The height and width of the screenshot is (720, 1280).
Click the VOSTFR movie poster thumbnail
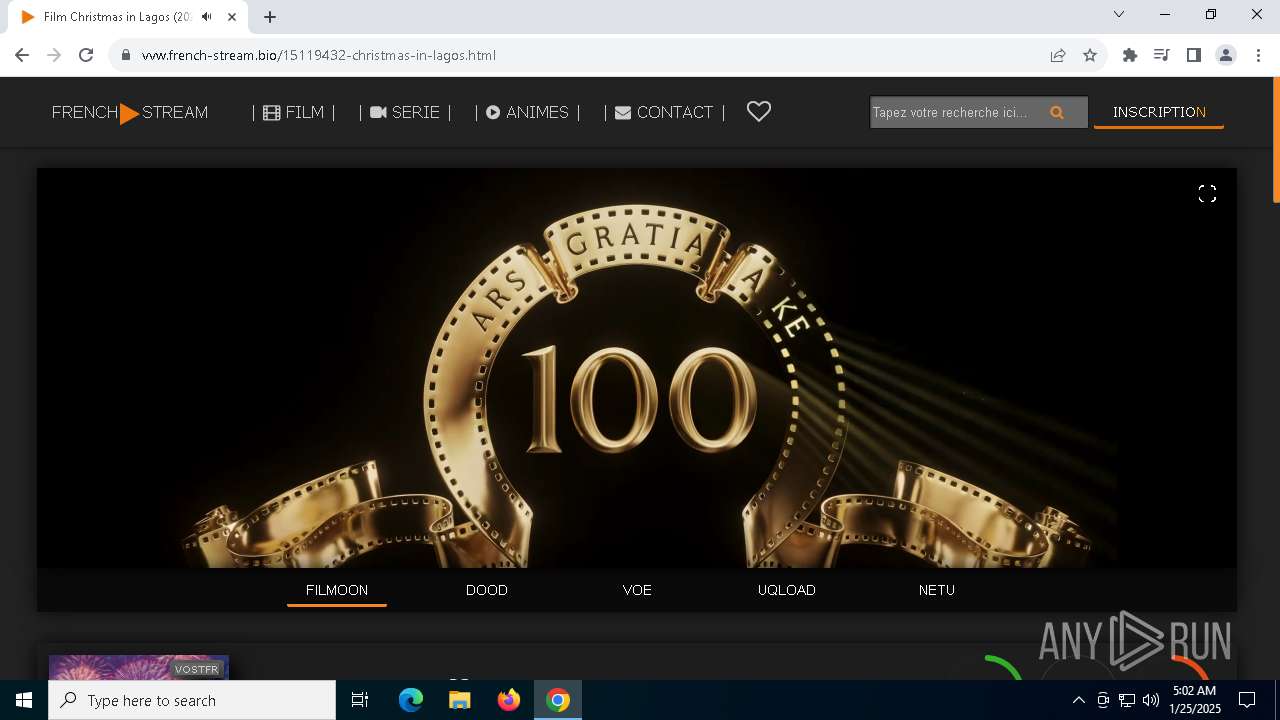coord(139,667)
